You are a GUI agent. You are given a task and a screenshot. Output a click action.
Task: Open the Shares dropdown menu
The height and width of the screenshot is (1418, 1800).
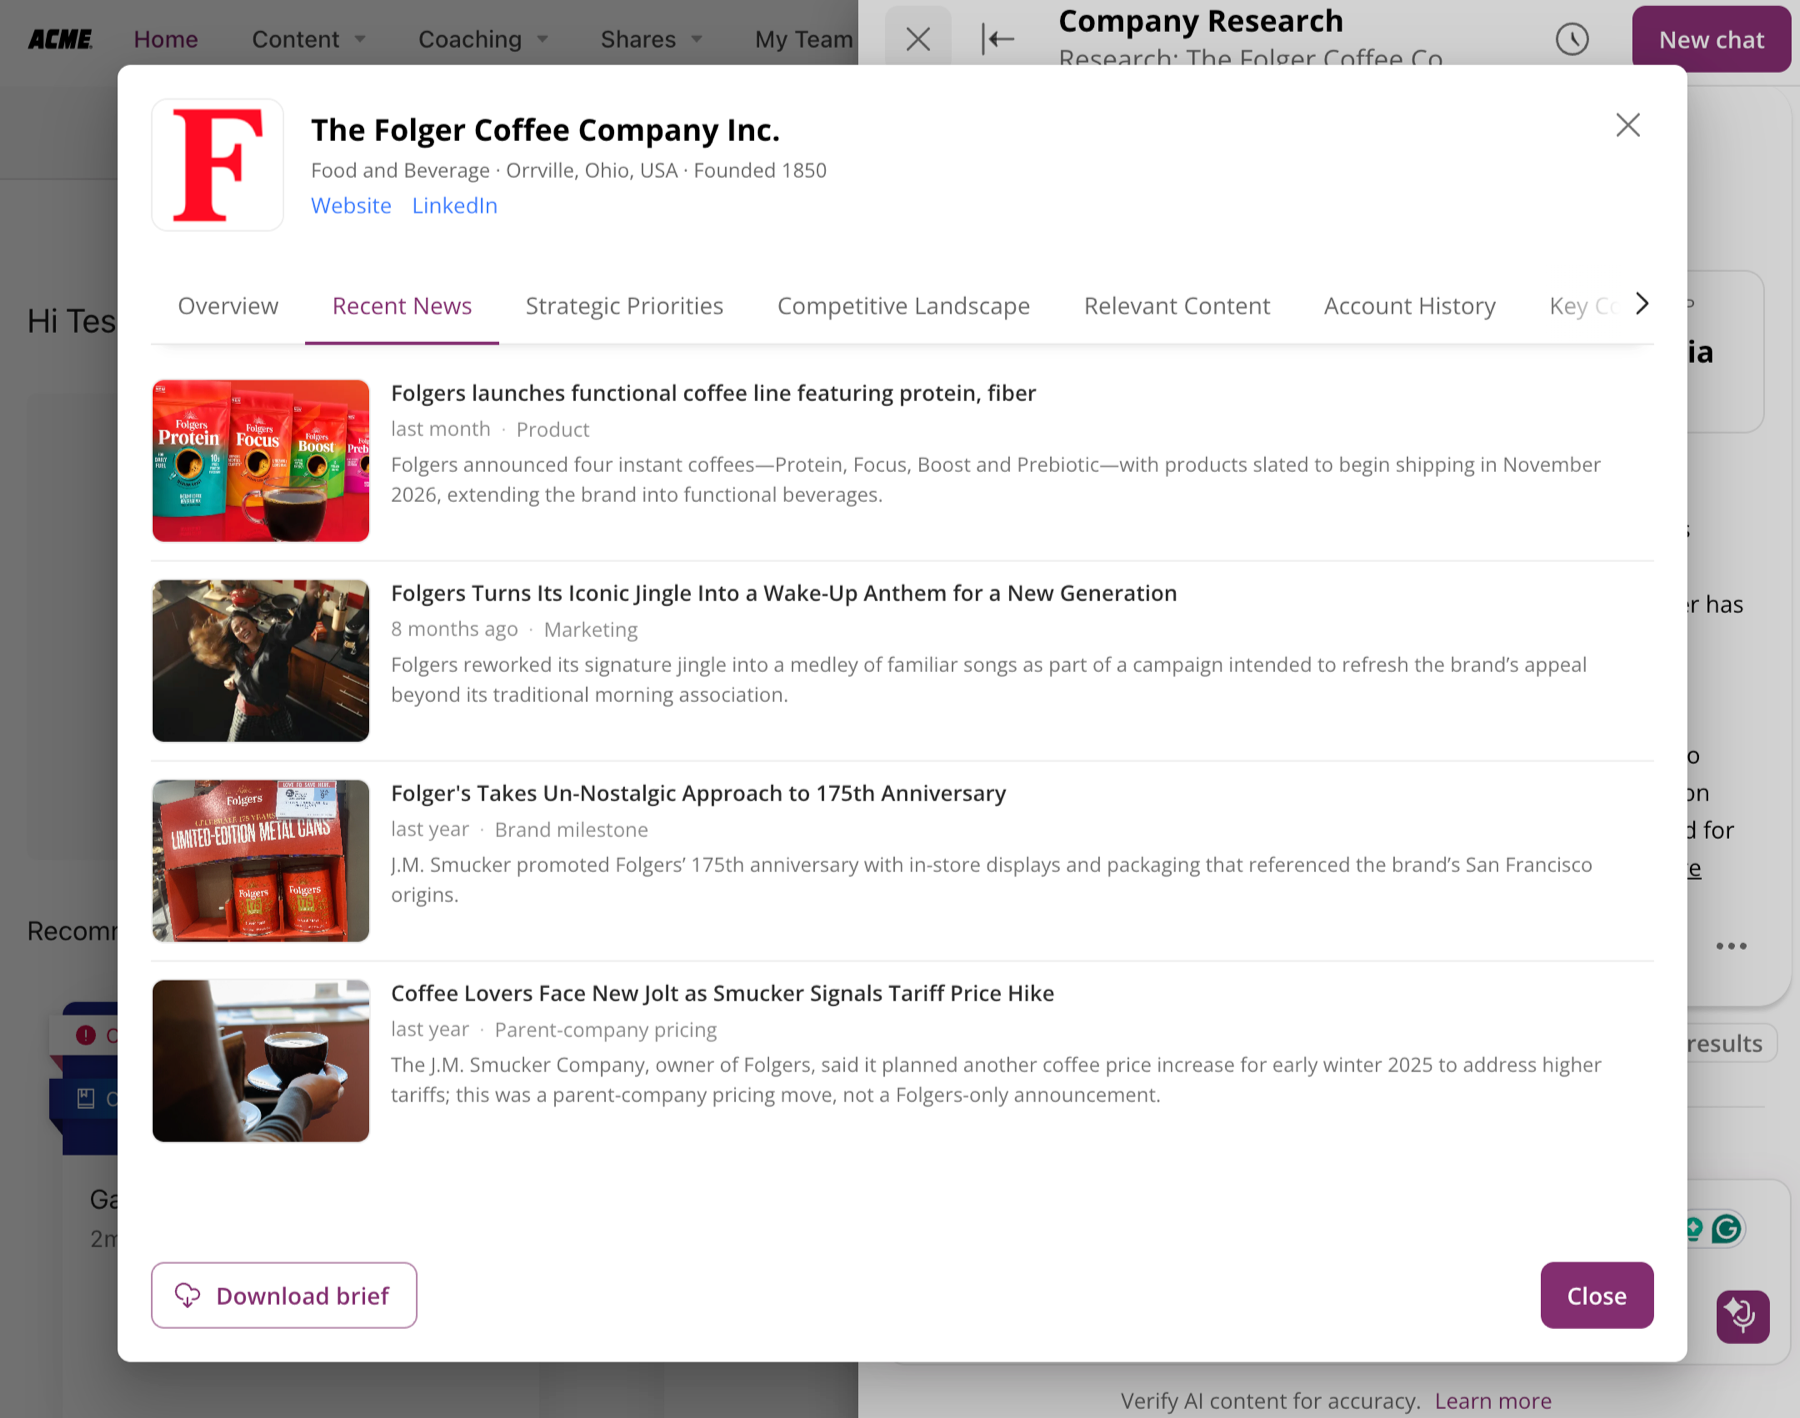(x=651, y=39)
